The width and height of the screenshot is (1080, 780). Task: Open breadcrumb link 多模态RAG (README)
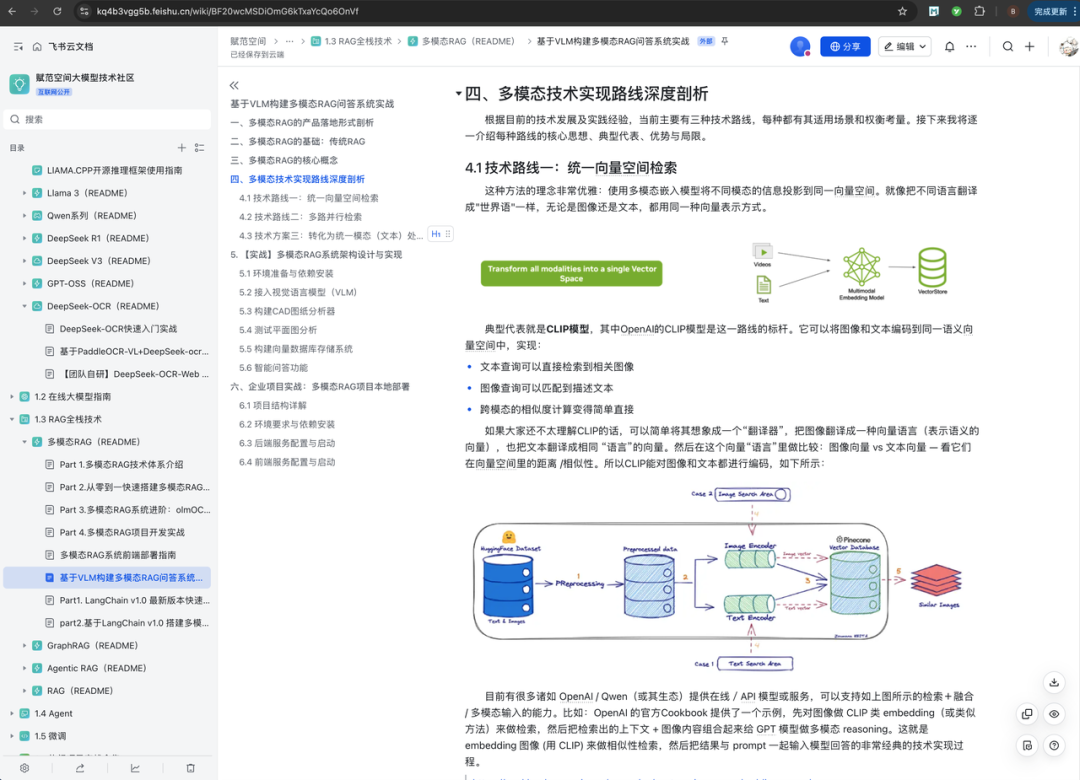[461, 41]
